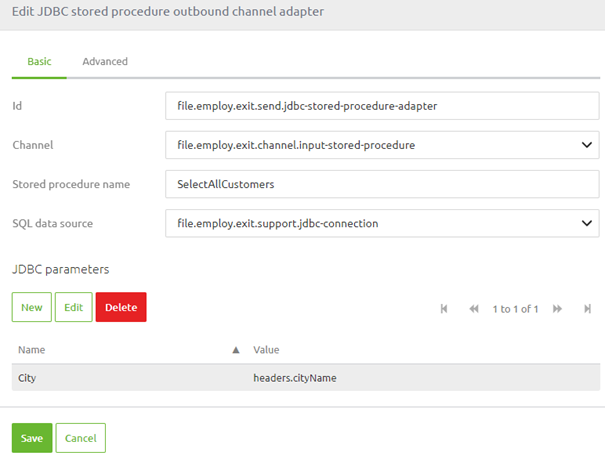This screenshot has height=463, width=605.
Task: Go to first page of JDBC parameters
Action: click(x=444, y=309)
